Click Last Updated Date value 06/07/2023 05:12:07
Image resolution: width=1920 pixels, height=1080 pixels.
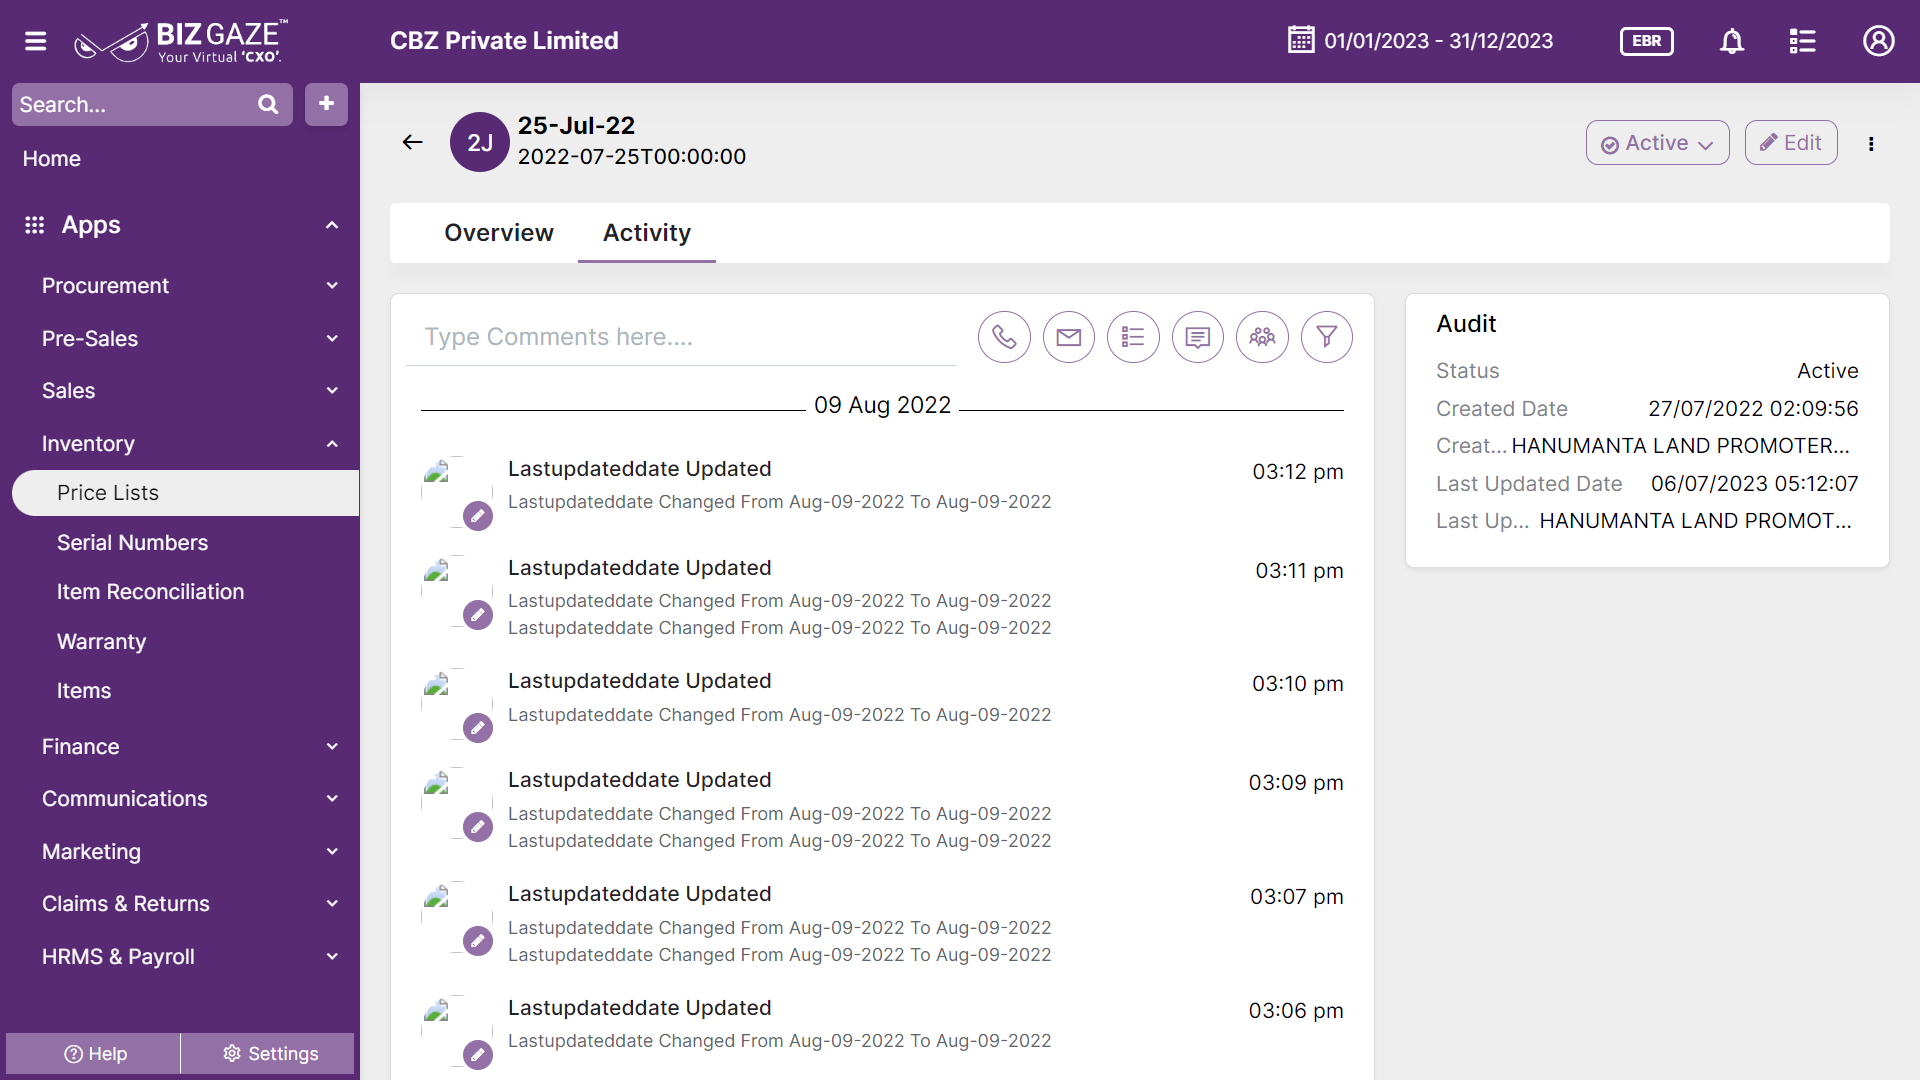coord(1754,484)
